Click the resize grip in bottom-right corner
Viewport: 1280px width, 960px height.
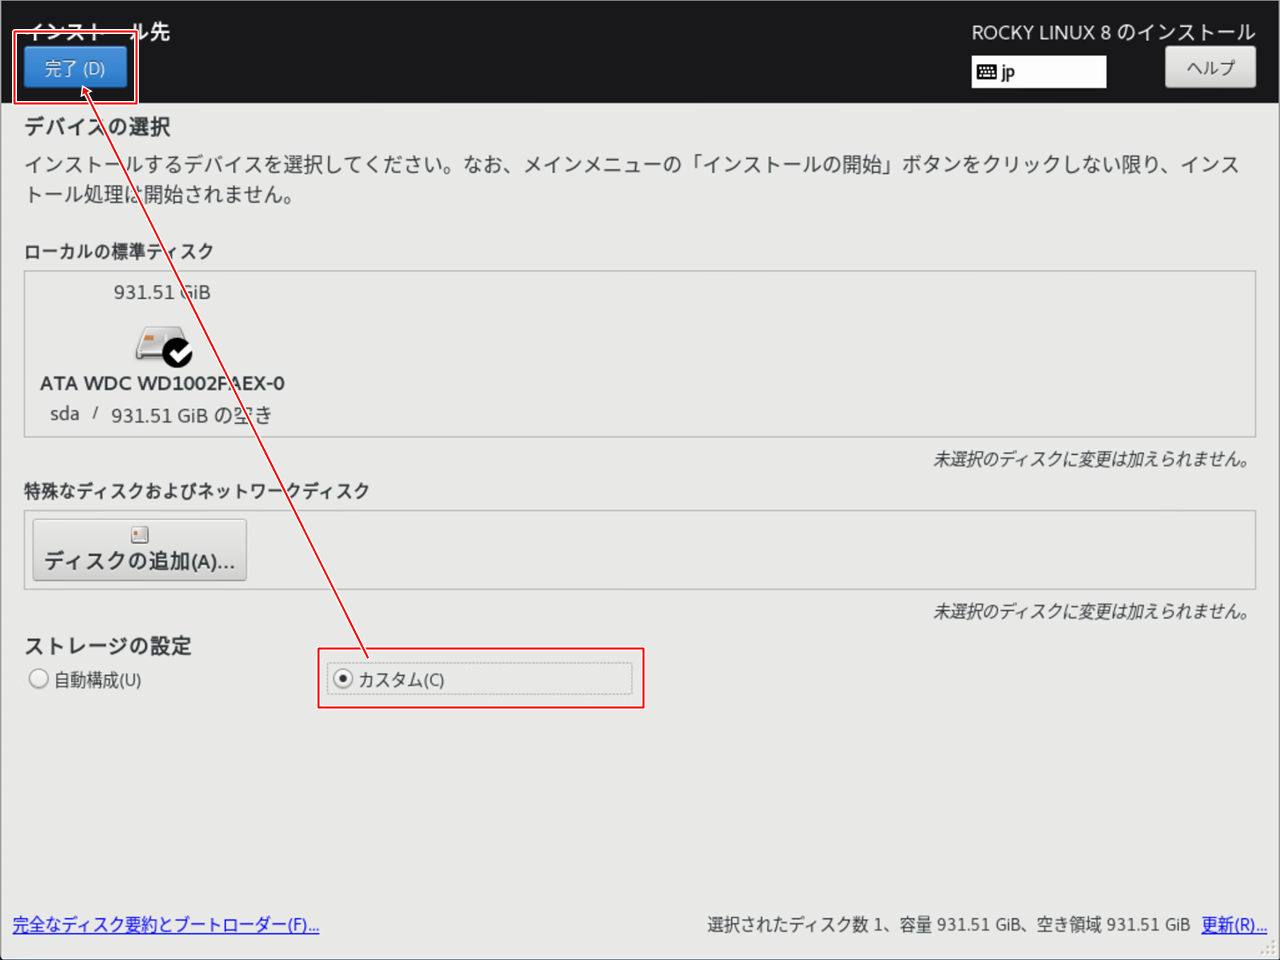click(x=1268, y=948)
